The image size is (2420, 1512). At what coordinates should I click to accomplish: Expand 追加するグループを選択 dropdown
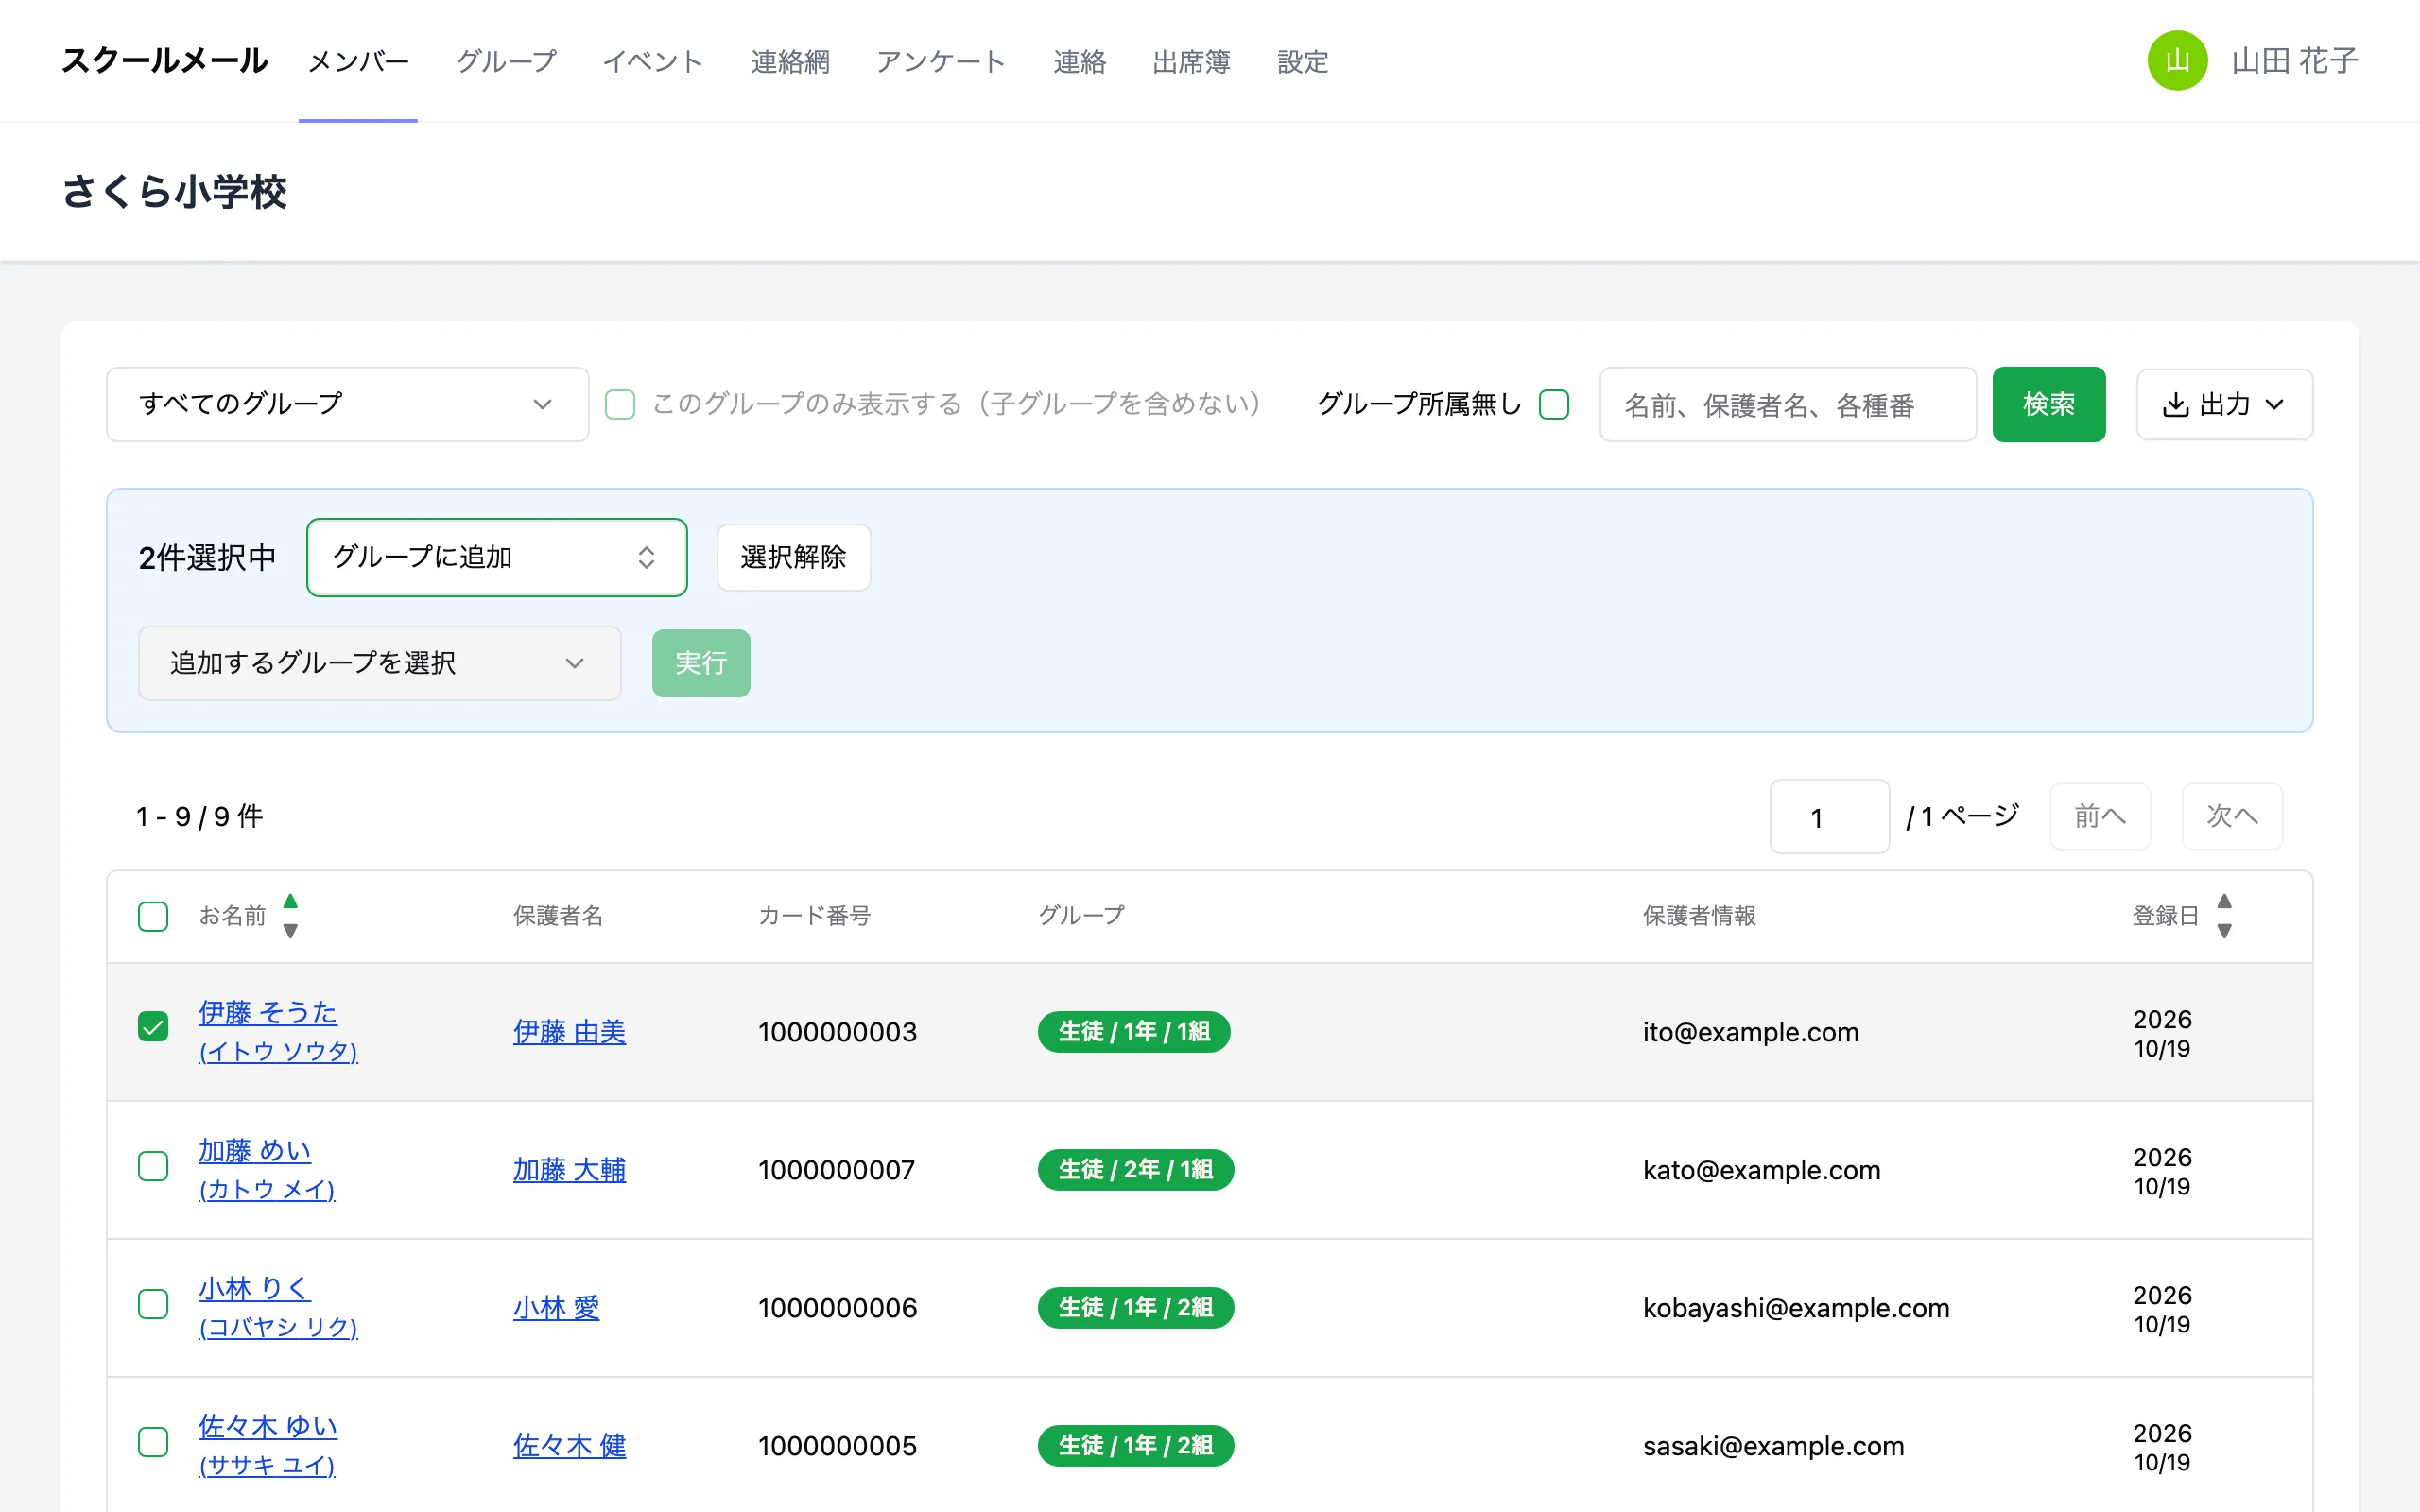[380, 663]
